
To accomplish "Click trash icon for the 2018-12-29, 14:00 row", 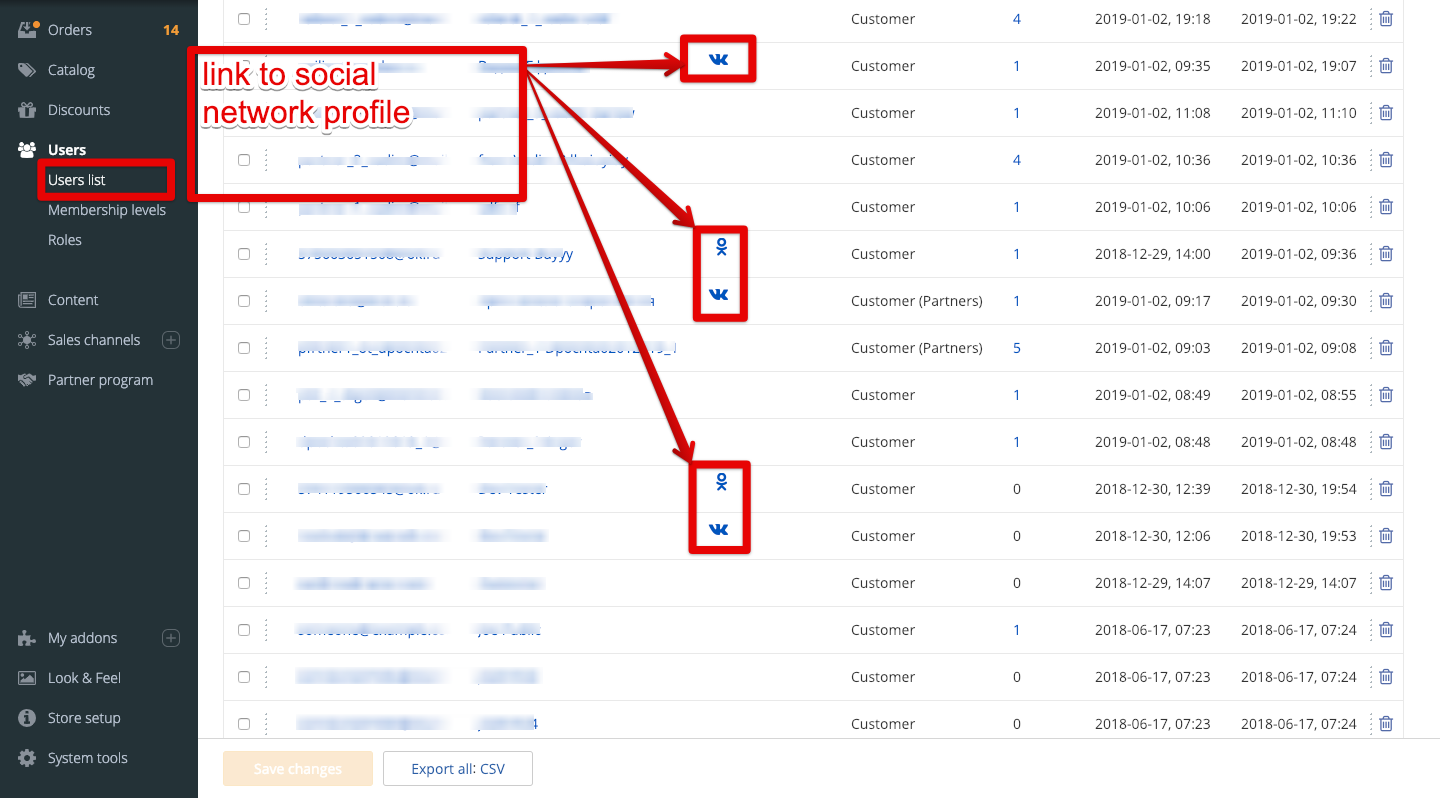I will click(x=1386, y=254).
